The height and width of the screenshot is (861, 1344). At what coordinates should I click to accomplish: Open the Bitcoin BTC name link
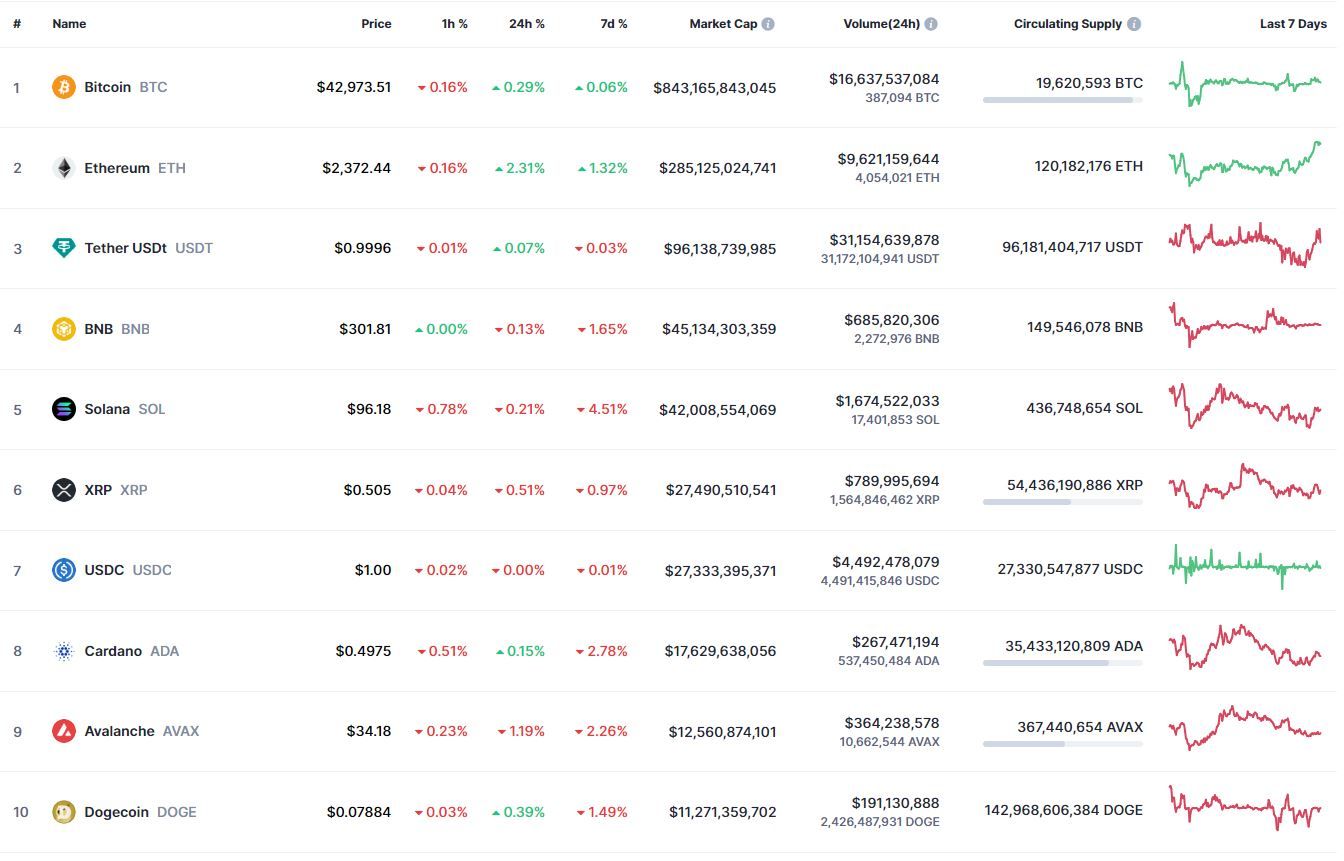(126, 87)
